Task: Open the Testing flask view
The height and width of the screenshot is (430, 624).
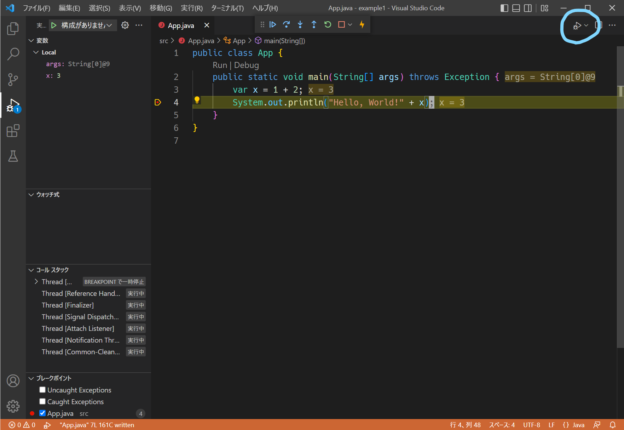Action: 13,156
